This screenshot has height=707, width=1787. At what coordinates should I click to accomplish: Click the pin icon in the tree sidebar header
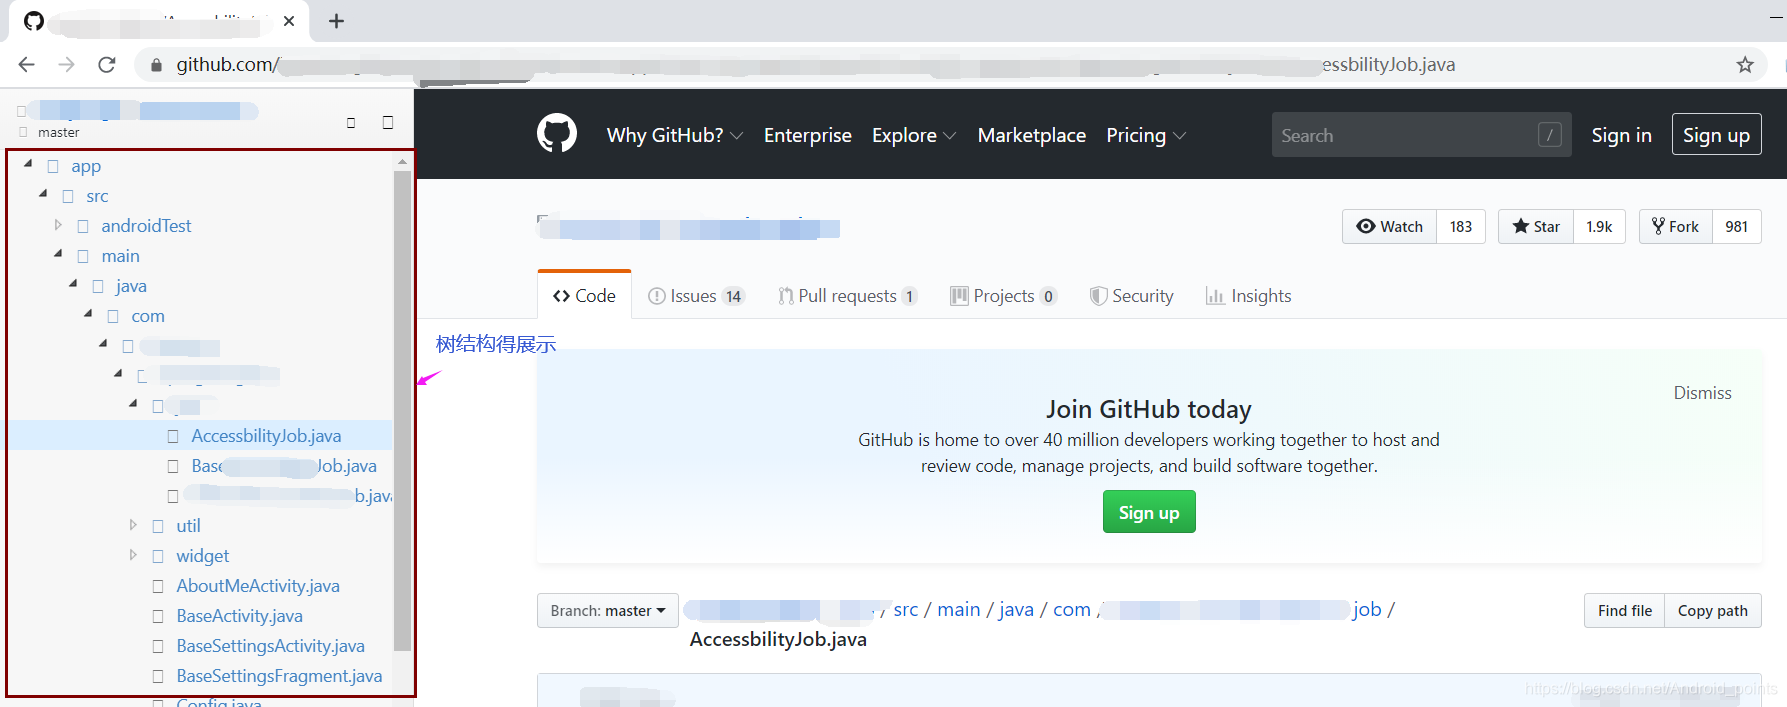tap(351, 123)
